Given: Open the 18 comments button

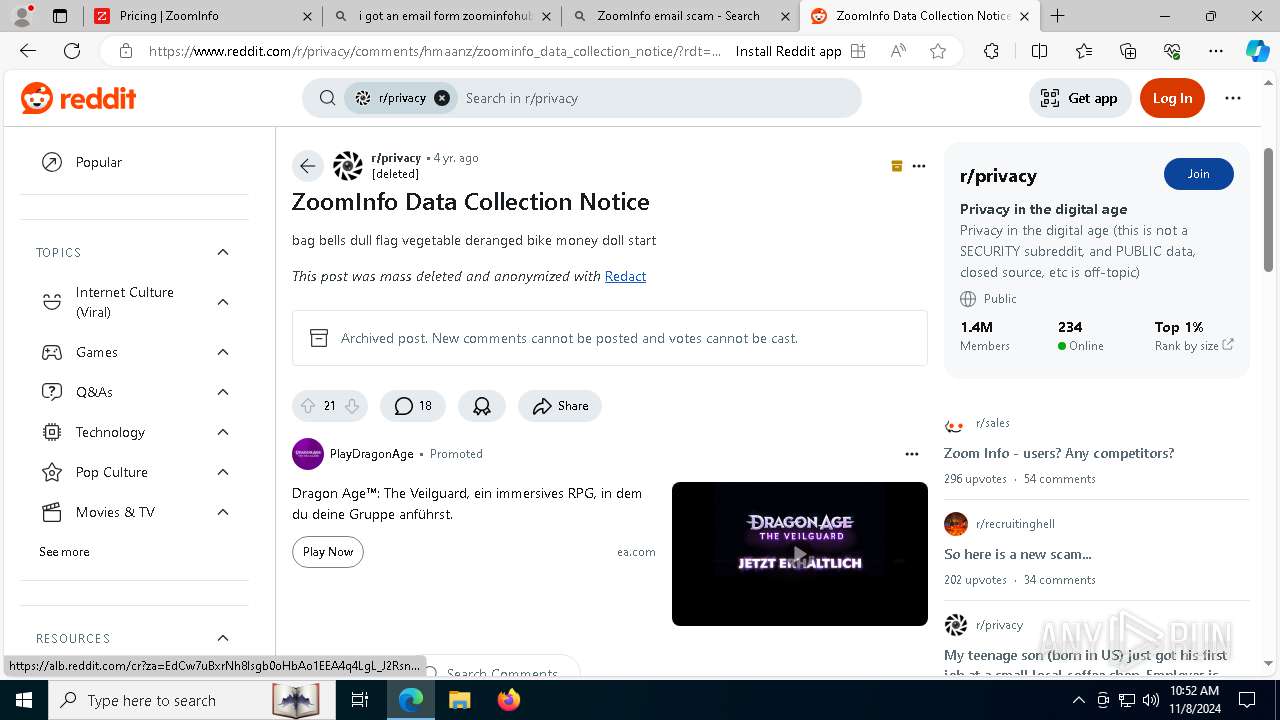Looking at the screenshot, I should (x=413, y=406).
